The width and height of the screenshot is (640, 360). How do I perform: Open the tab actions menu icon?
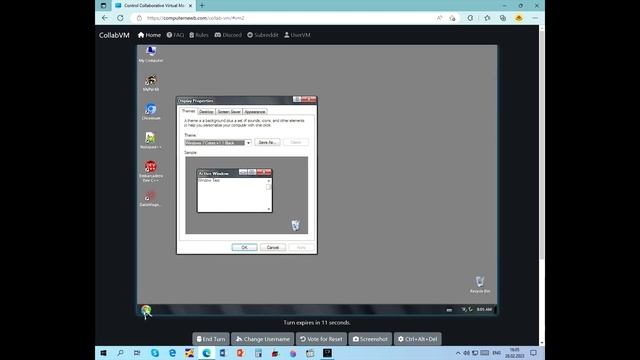click(103, 5)
